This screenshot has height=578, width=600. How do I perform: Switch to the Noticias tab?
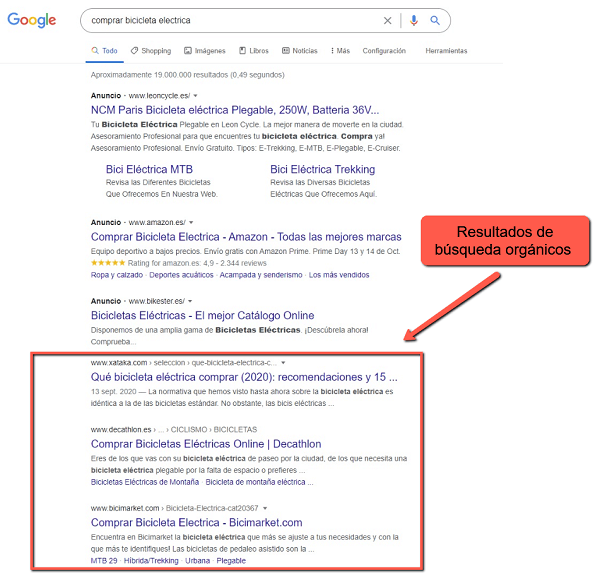[300, 51]
